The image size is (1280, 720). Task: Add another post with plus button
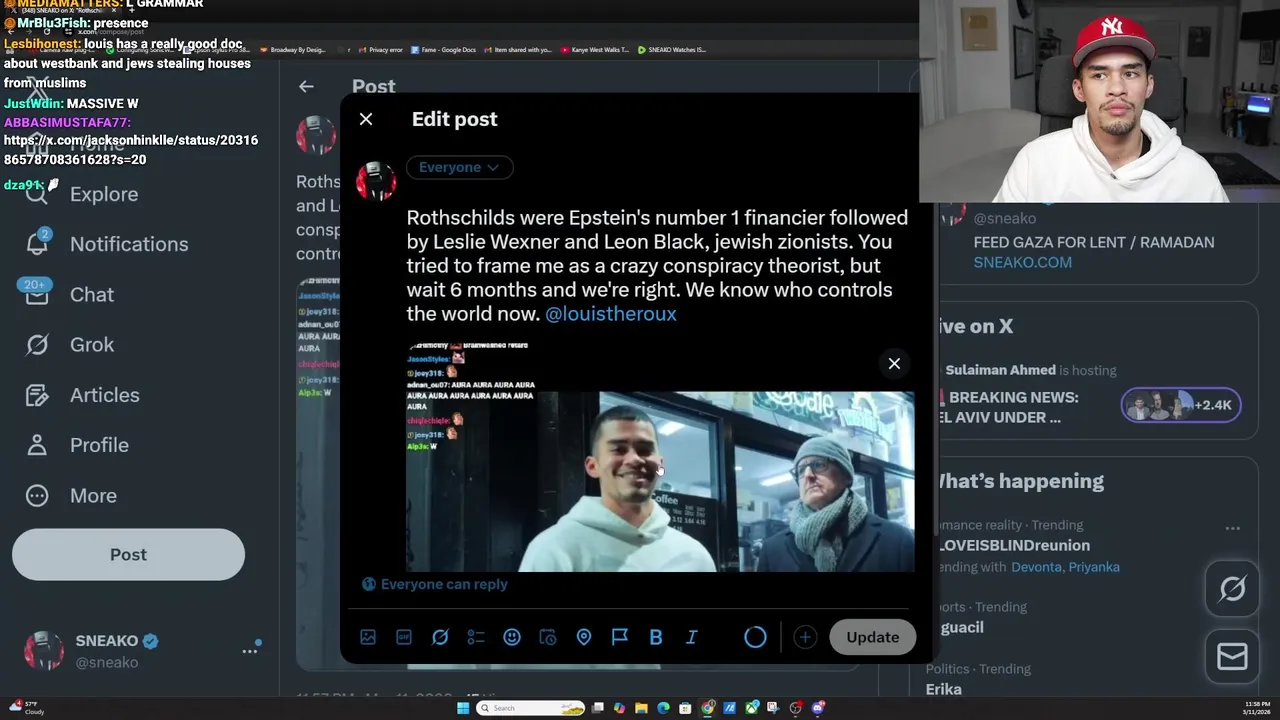pyautogui.click(x=805, y=637)
